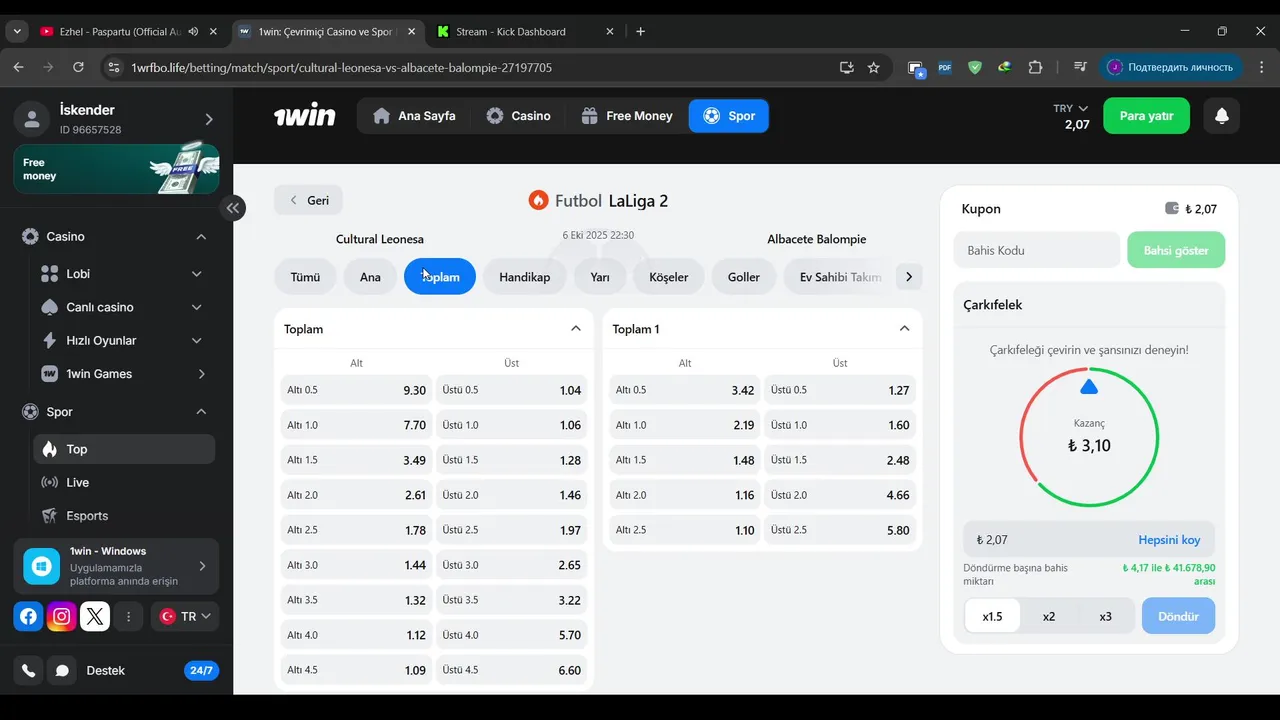Show more social links three-dot icon
The width and height of the screenshot is (1280, 720).
coord(128,617)
